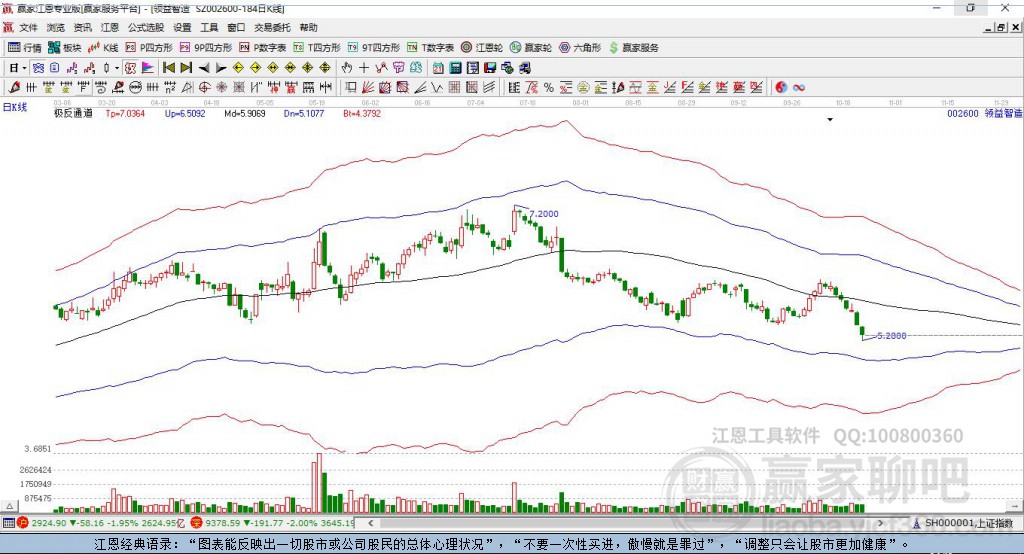Click the volume pane collapse triangle
Image resolution: width=1024 pixels, height=554 pixels.
click(x=10, y=506)
